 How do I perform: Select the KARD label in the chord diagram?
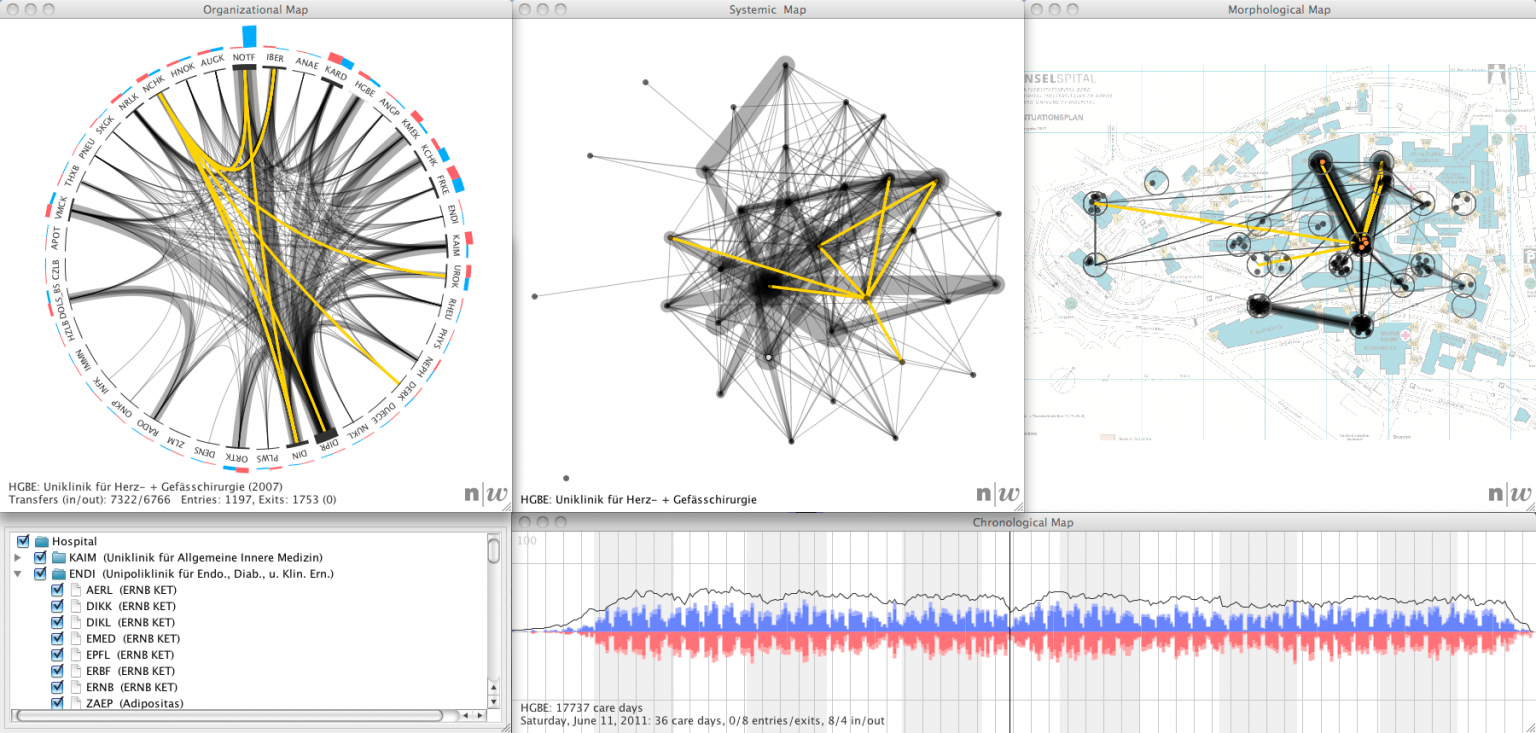[x=336, y=73]
